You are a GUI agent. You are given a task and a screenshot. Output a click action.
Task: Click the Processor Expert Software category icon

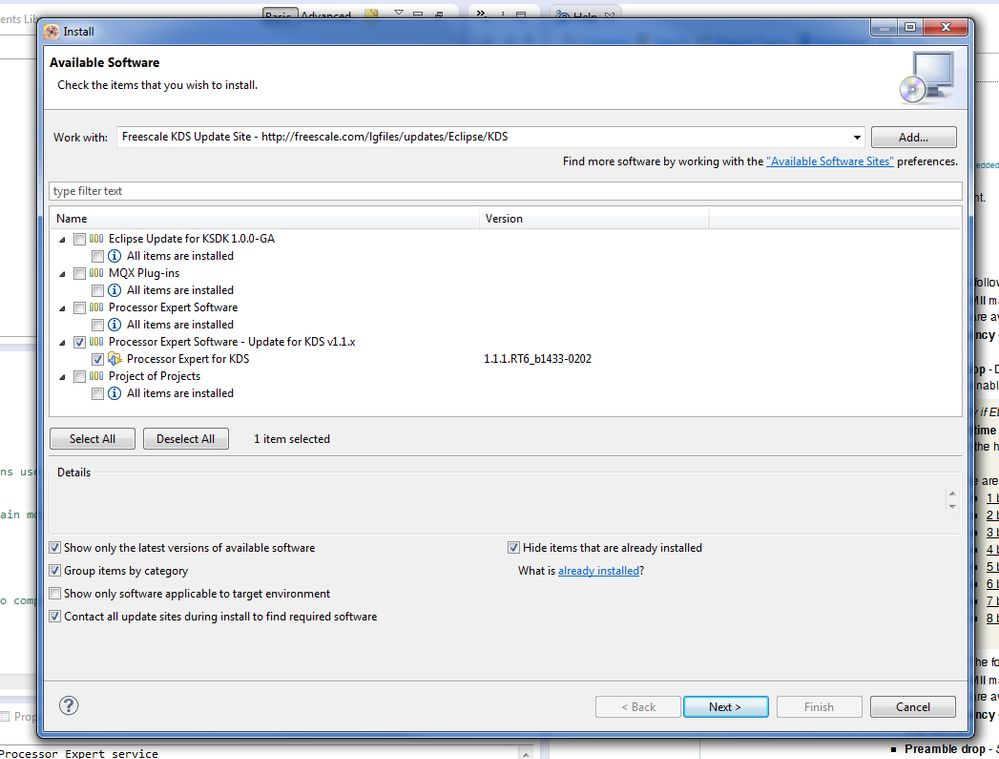click(x=96, y=308)
